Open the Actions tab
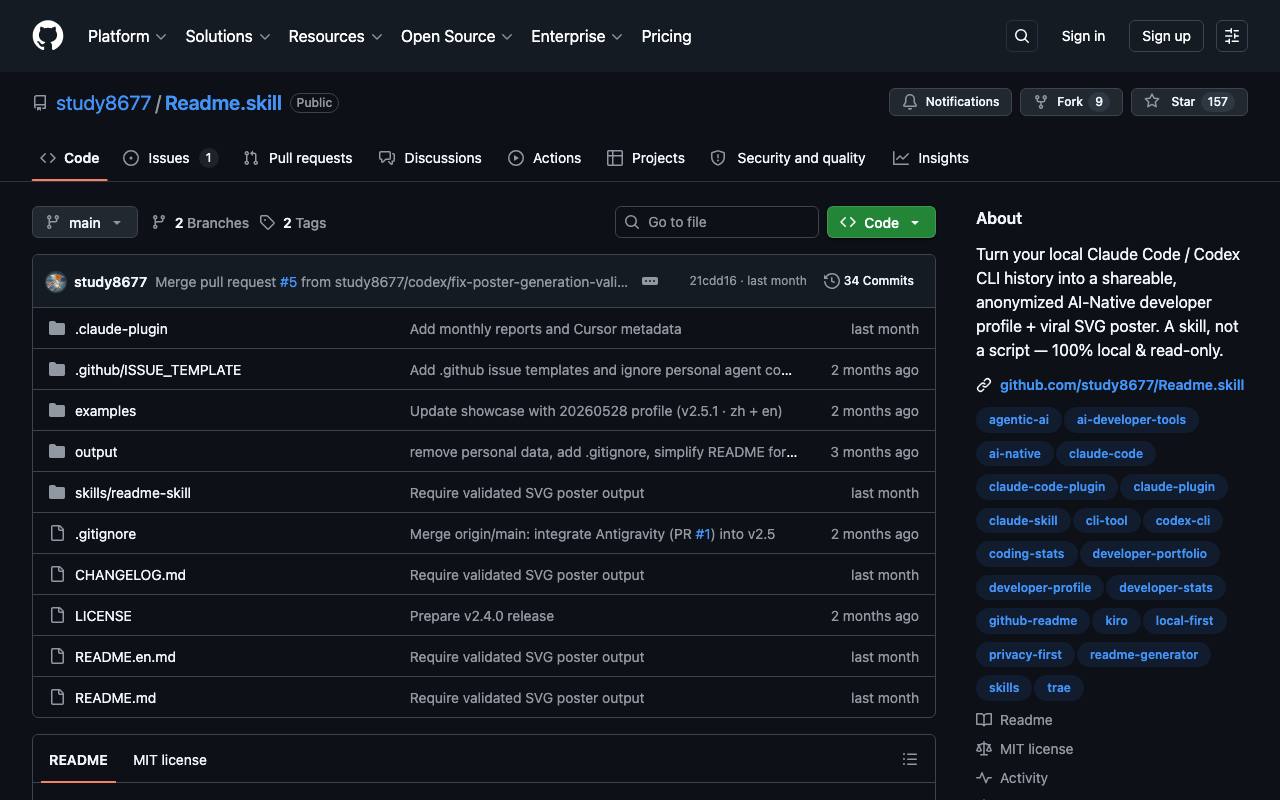The width and height of the screenshot is (1280, 800). (544, 158)
